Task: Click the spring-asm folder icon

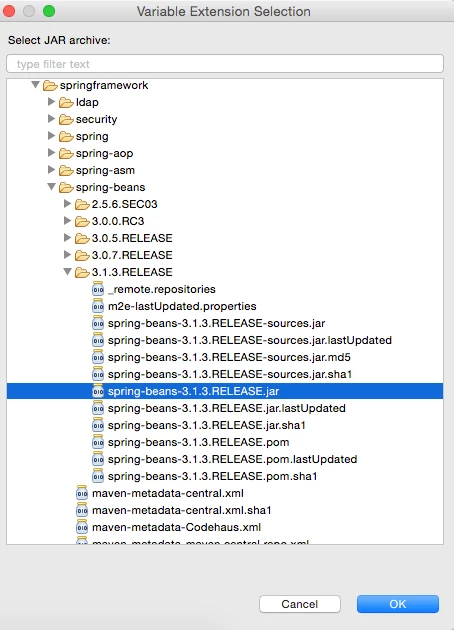Action: pos(66,170)
